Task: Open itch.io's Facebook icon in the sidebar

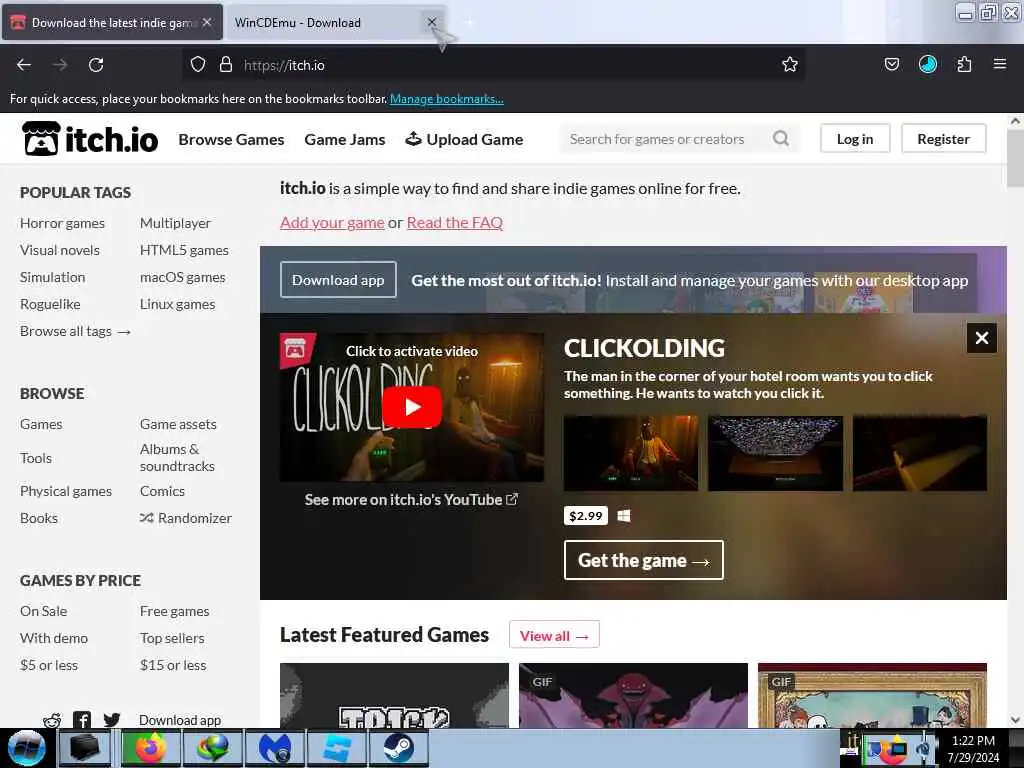Action: pyautogui.click(x=82, y=720)
